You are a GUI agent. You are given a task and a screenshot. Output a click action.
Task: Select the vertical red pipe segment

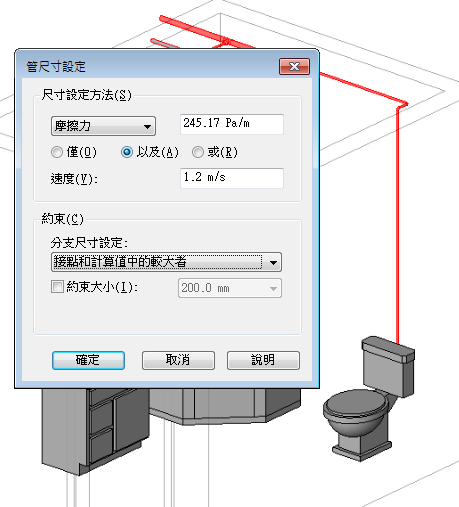pos(398,223)
